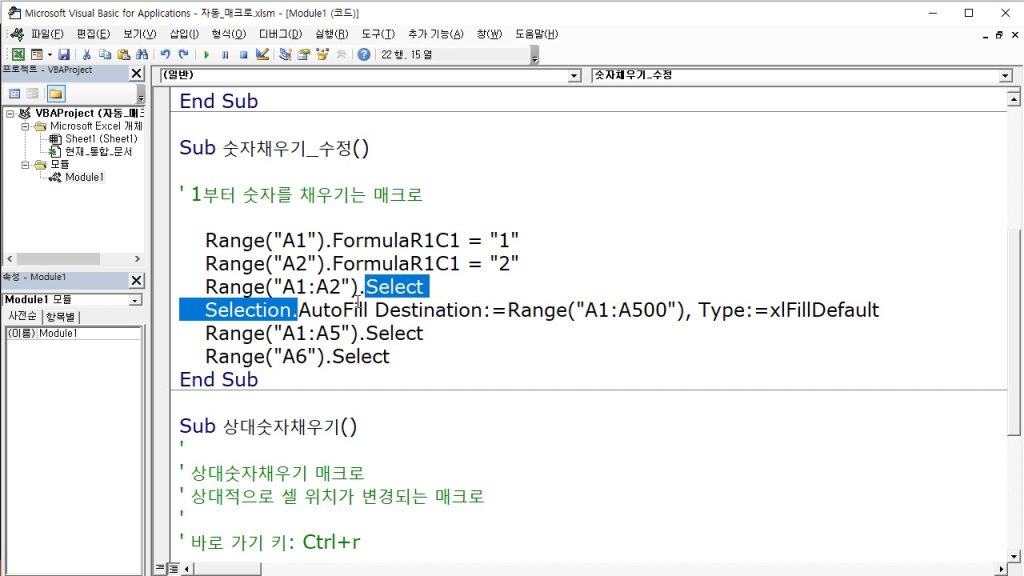Close the 프로젝트 - VBAProject panel
Screen dimensions: 1024x576
pos(137,74)
